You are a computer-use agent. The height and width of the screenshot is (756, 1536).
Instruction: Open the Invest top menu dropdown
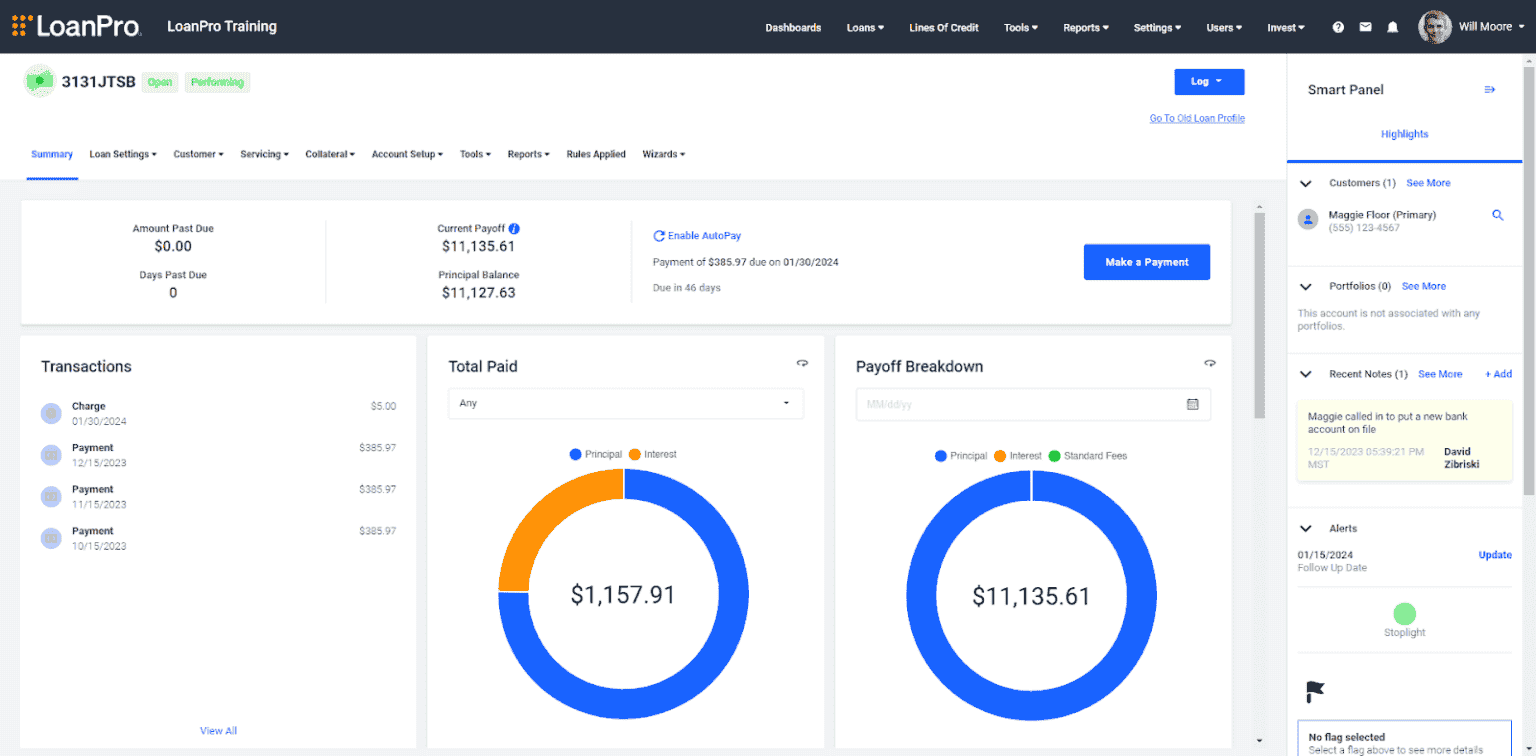click(x=1286, y=28)
